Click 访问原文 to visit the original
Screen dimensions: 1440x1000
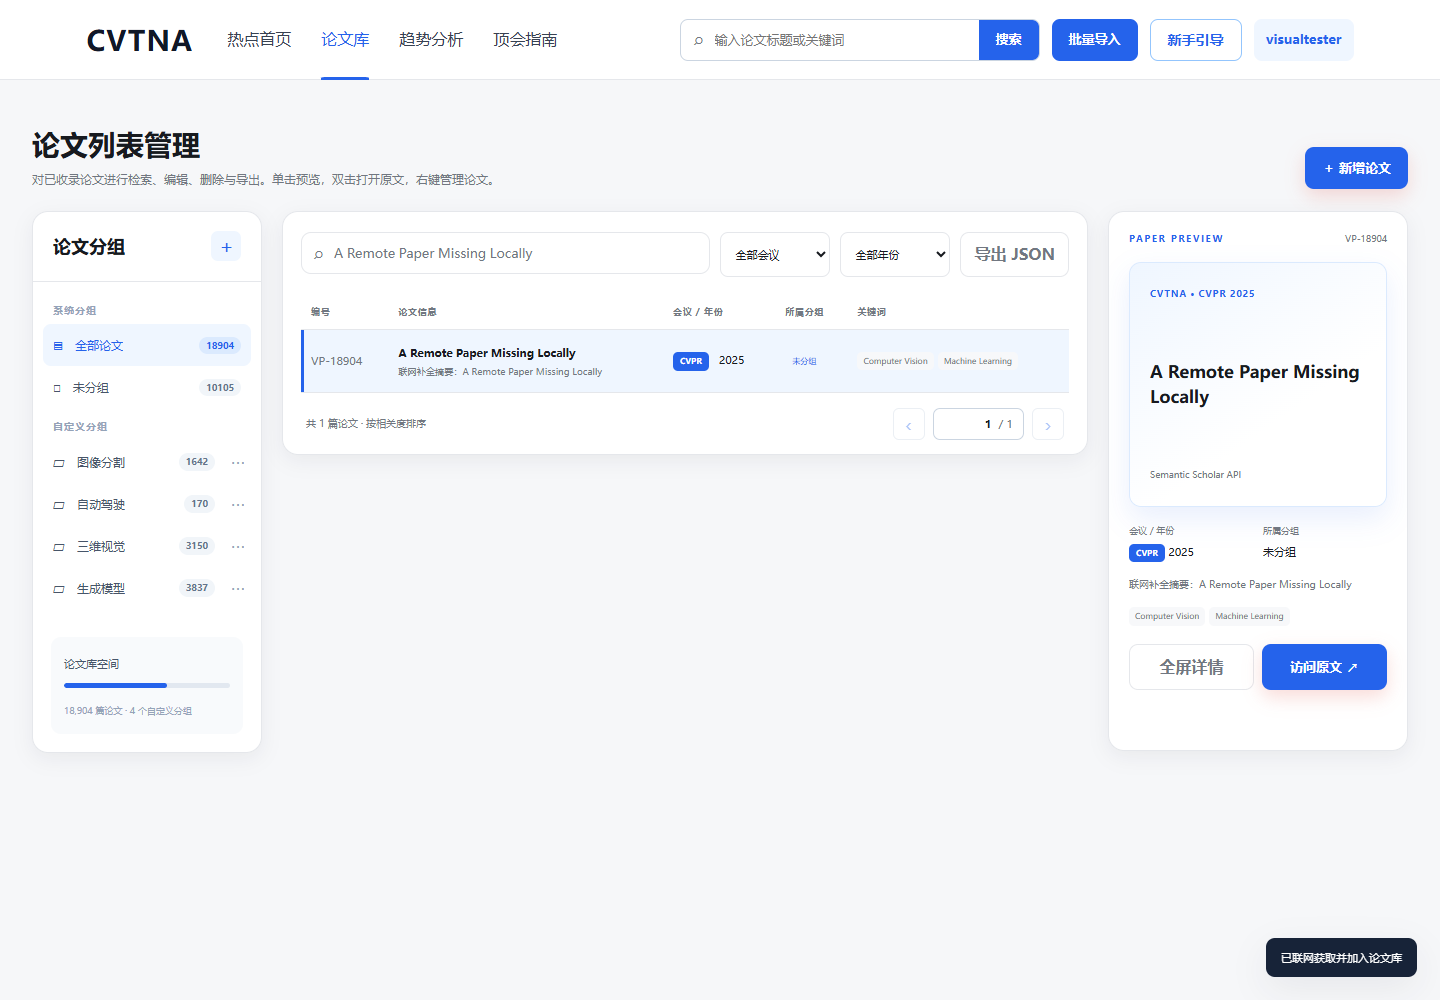click(1324, 667)
